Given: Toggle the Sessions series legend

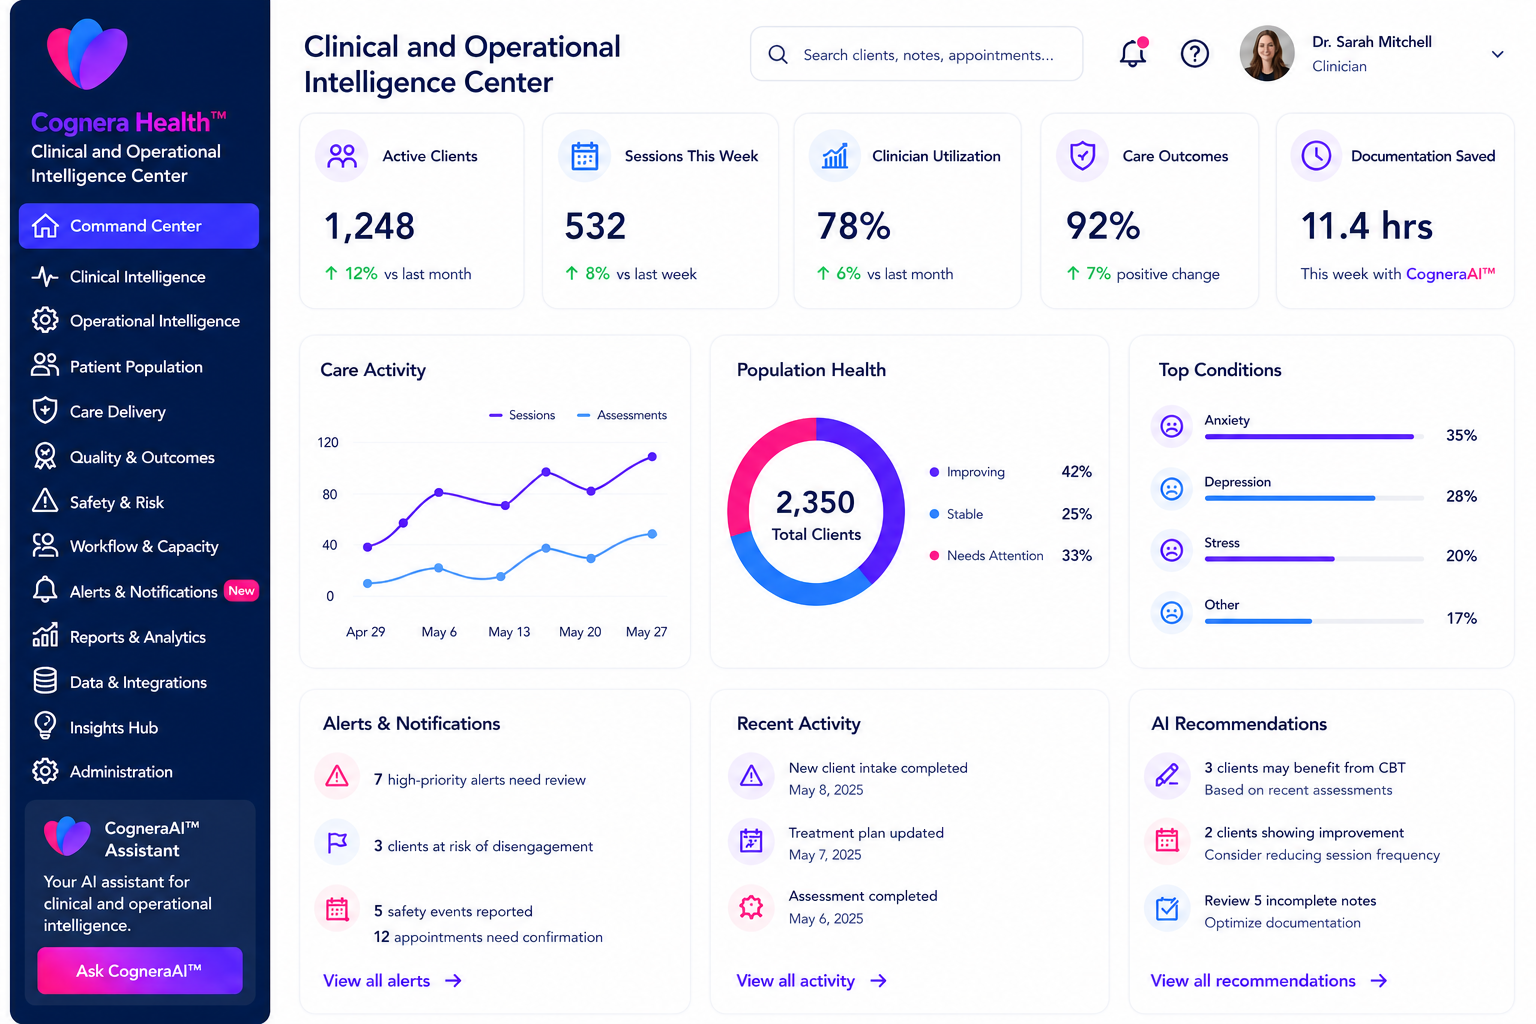Looking at the screenshot, I should click(x=522, y=415).
